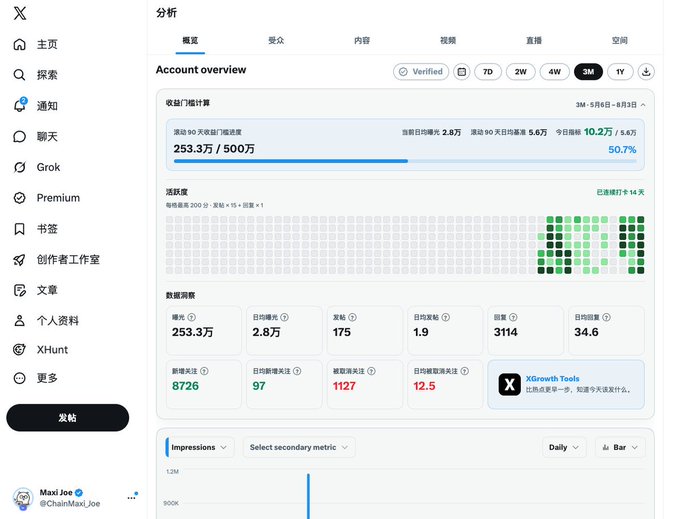Click the help icon next to 日均回复
This screenshot has height=519, width=680.
[x=606, y=317]
